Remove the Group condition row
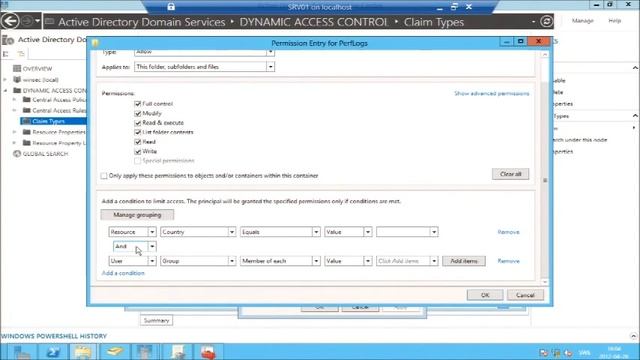This screenshot has width=640, height=360. 509,261
